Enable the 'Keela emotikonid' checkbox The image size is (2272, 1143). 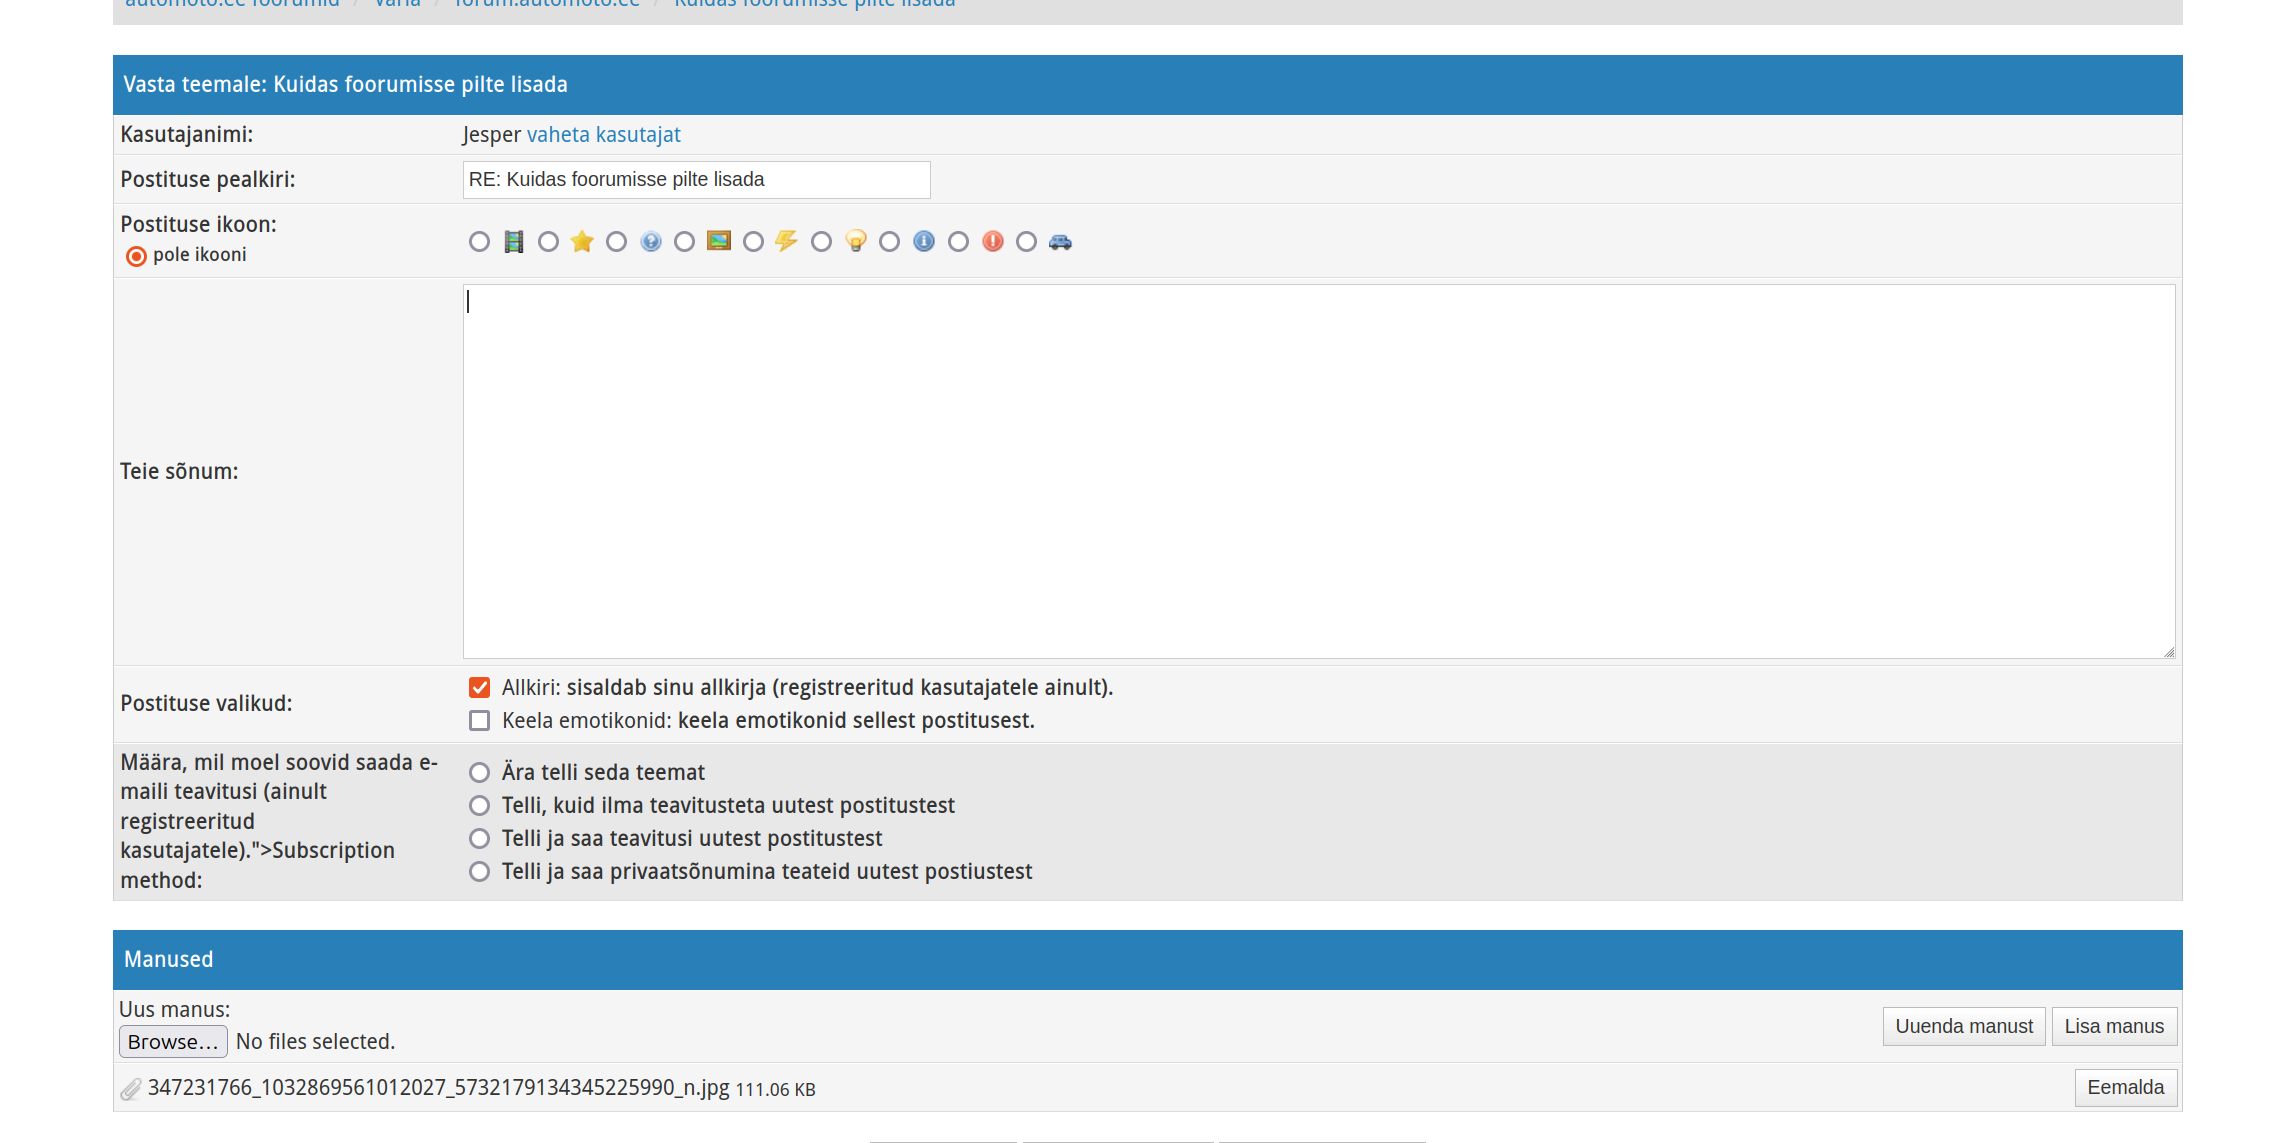click(480, 720)
